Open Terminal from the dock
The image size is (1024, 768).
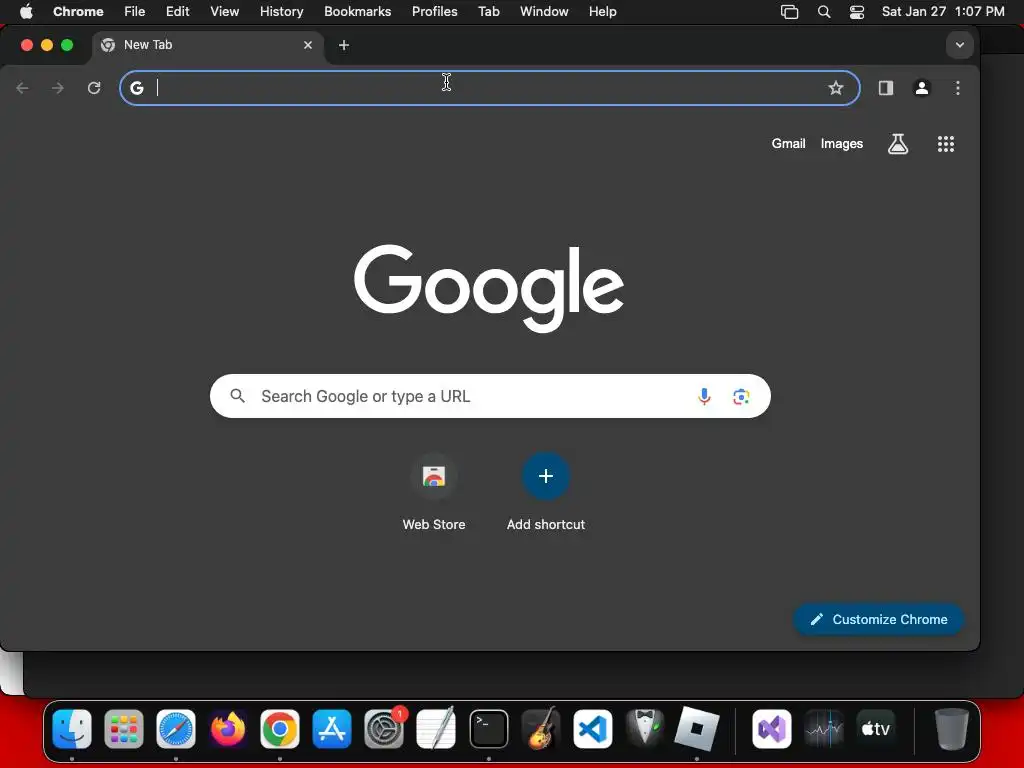pyautogui.click(x=488, y=729)
